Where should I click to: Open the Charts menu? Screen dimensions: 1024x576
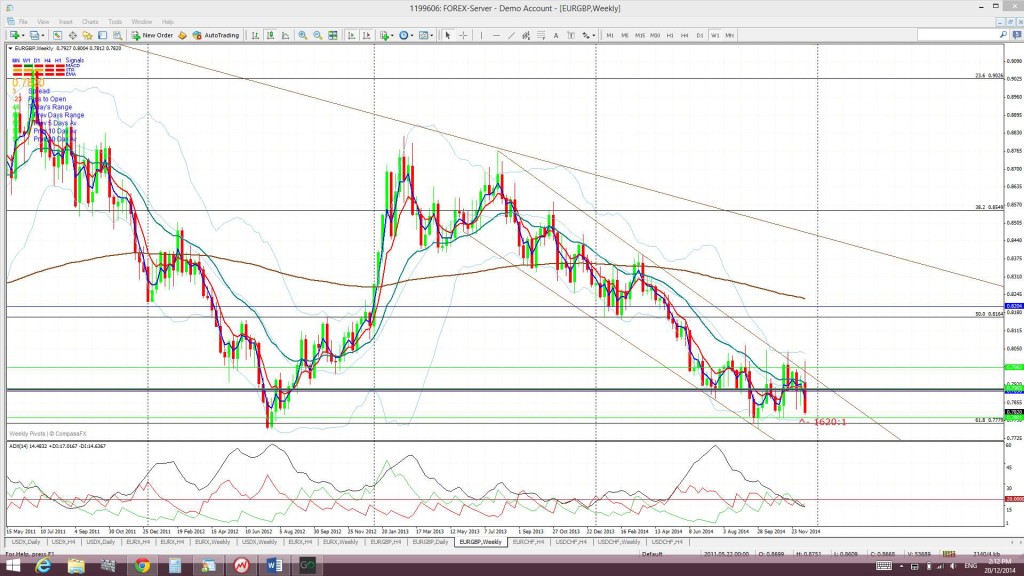(90, 22)
